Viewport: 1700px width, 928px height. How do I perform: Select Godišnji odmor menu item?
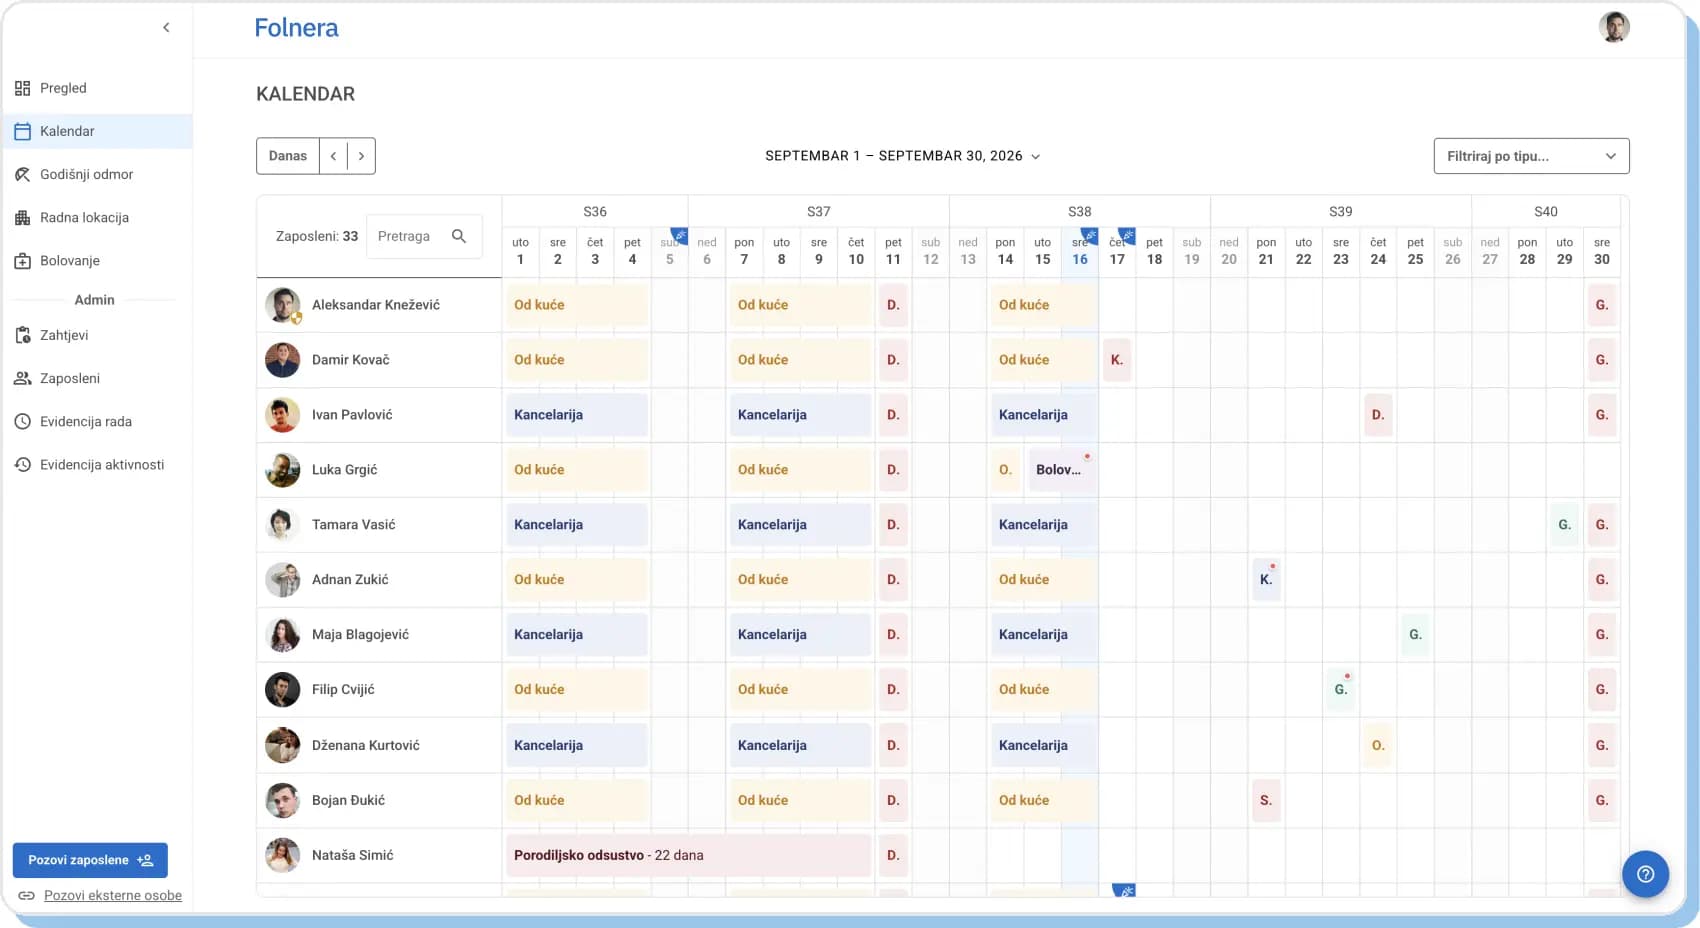tap(97, 174)
